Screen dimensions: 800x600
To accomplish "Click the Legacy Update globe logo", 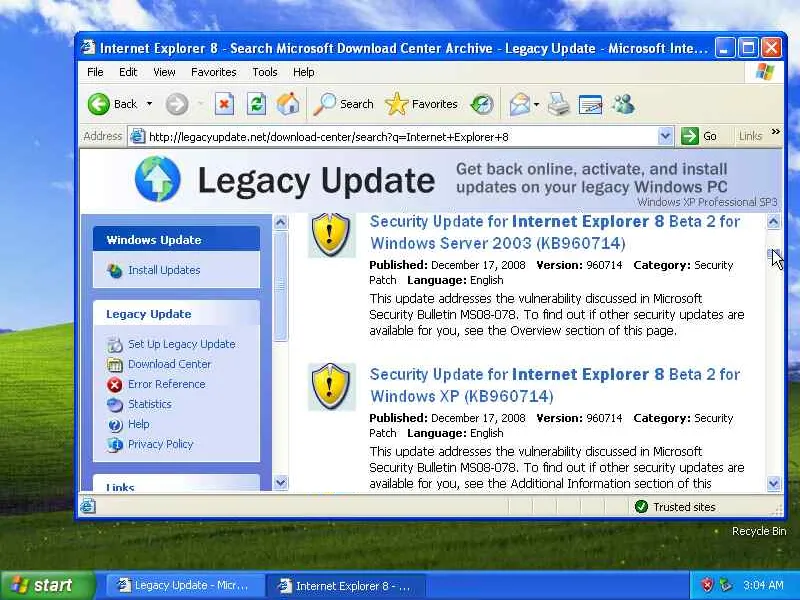I will (x=158, y=179).
